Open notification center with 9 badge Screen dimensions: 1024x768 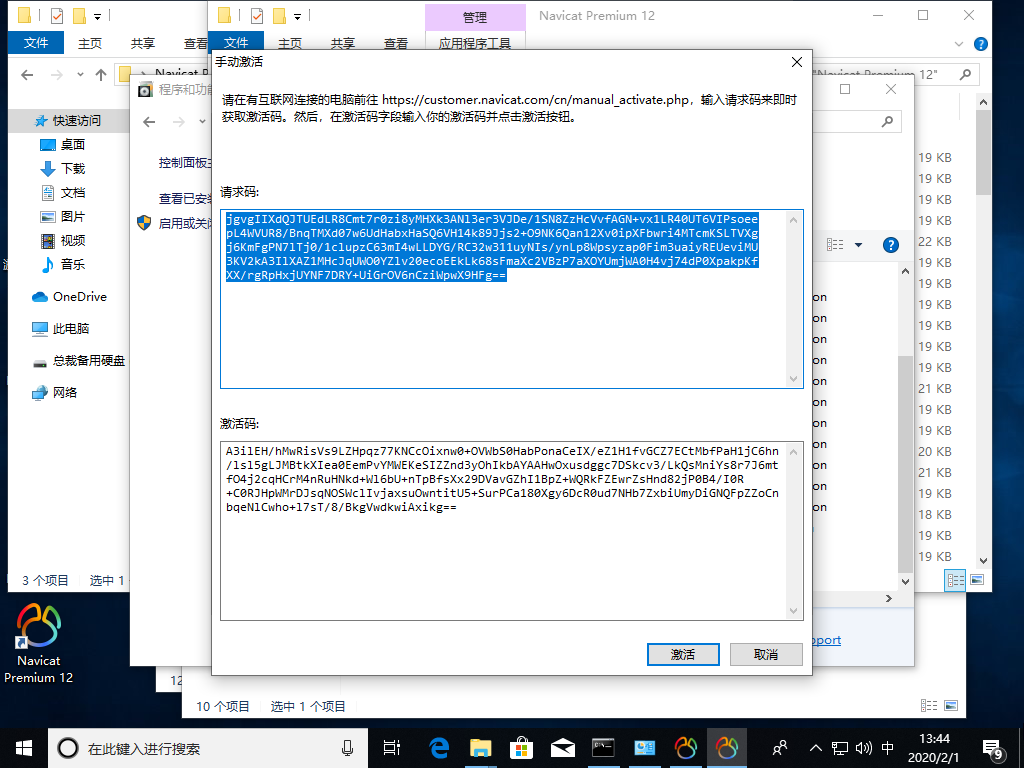point(992,749)
